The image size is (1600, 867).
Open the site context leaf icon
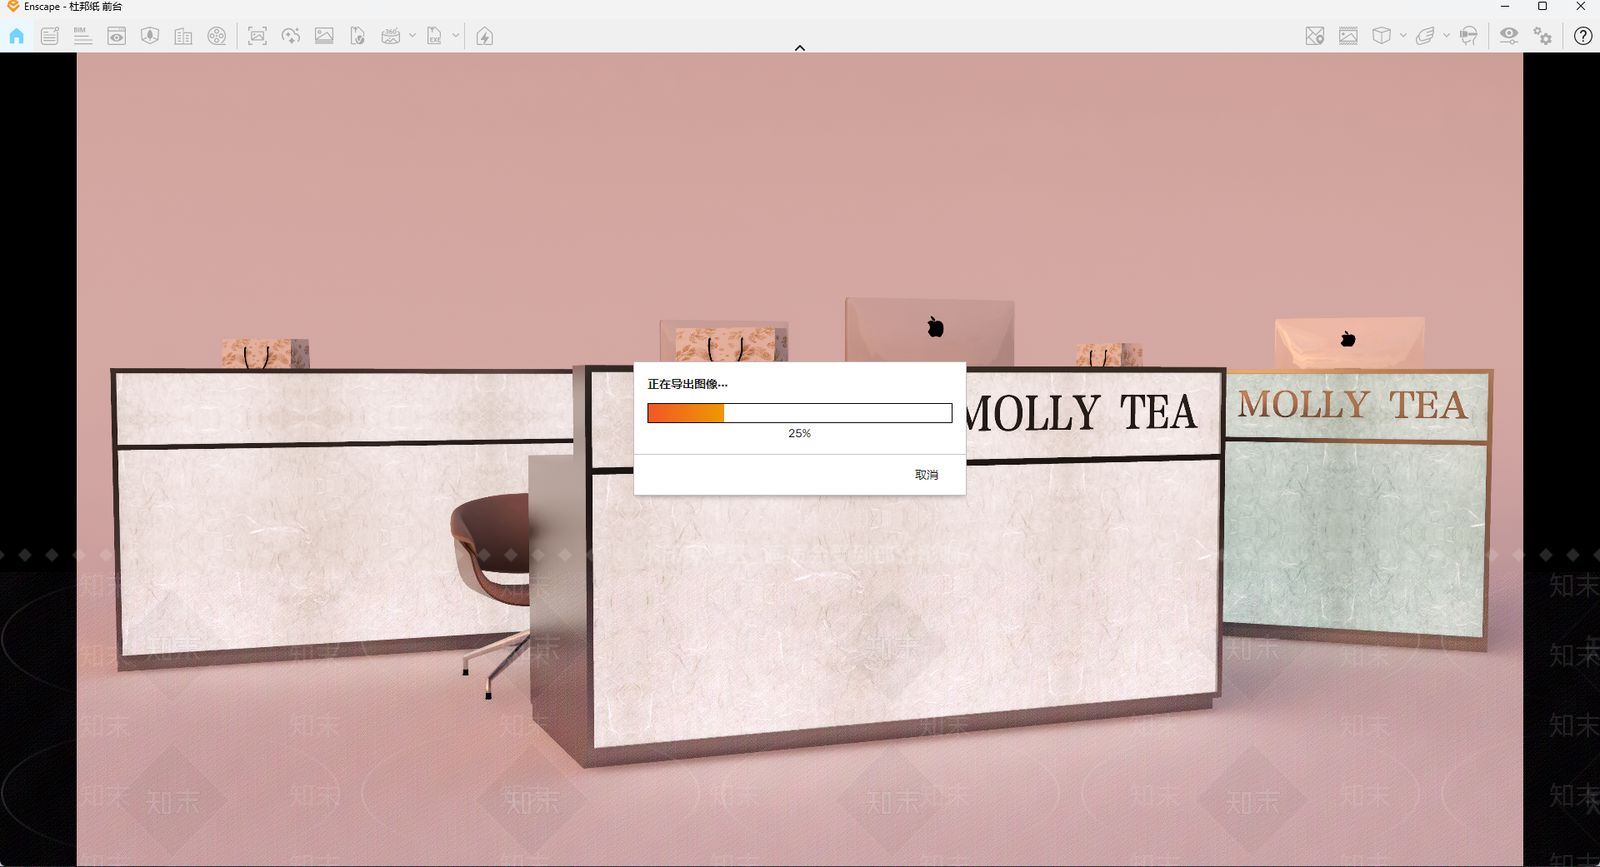coord(150,36)
